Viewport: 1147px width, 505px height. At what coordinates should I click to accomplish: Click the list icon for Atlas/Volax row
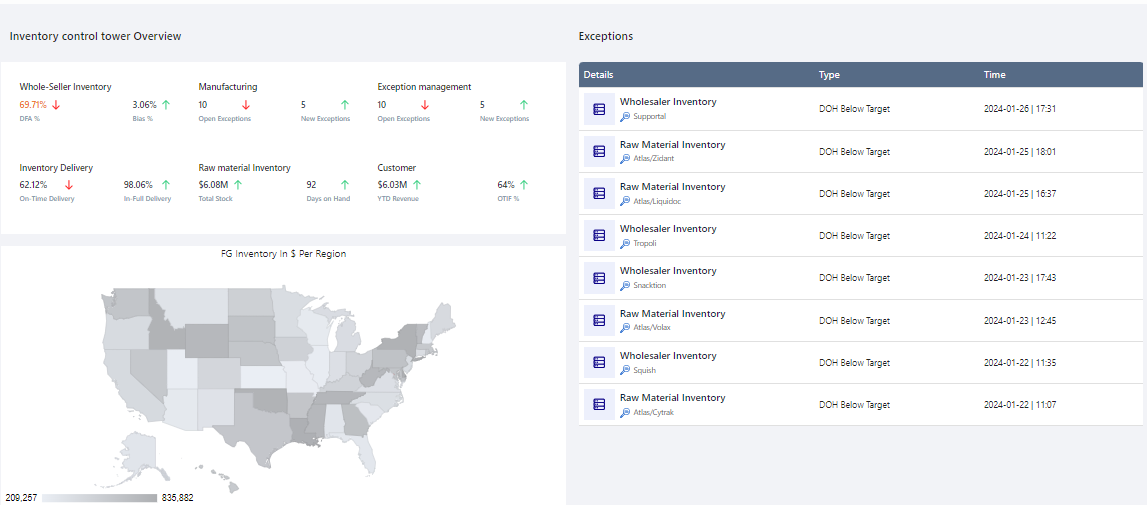[599, 320]
